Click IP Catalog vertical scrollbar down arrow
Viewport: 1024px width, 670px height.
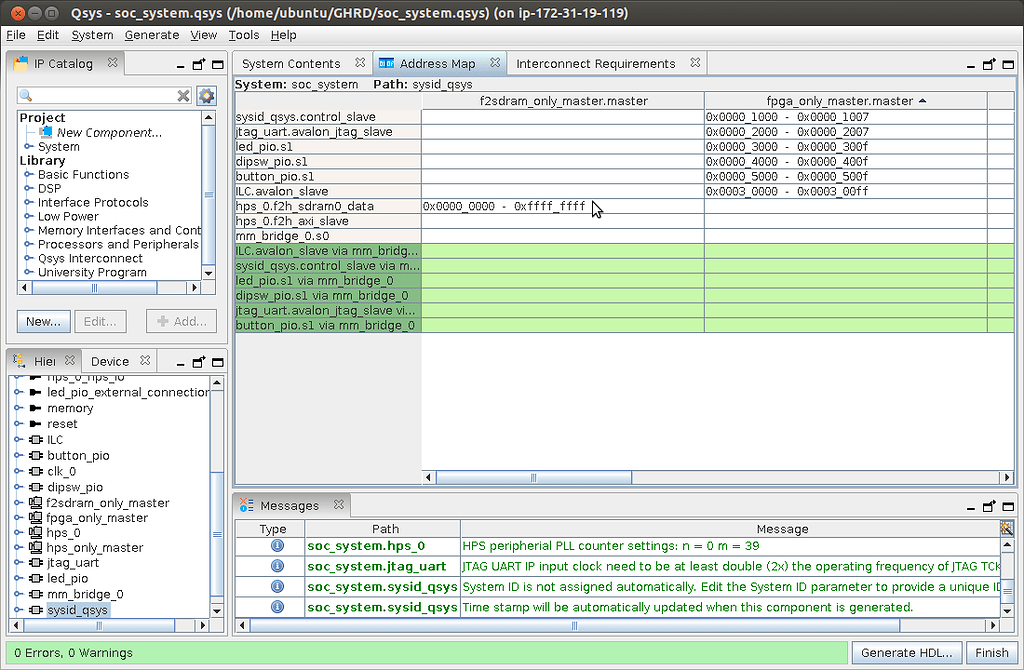click(x=209, y=273)
